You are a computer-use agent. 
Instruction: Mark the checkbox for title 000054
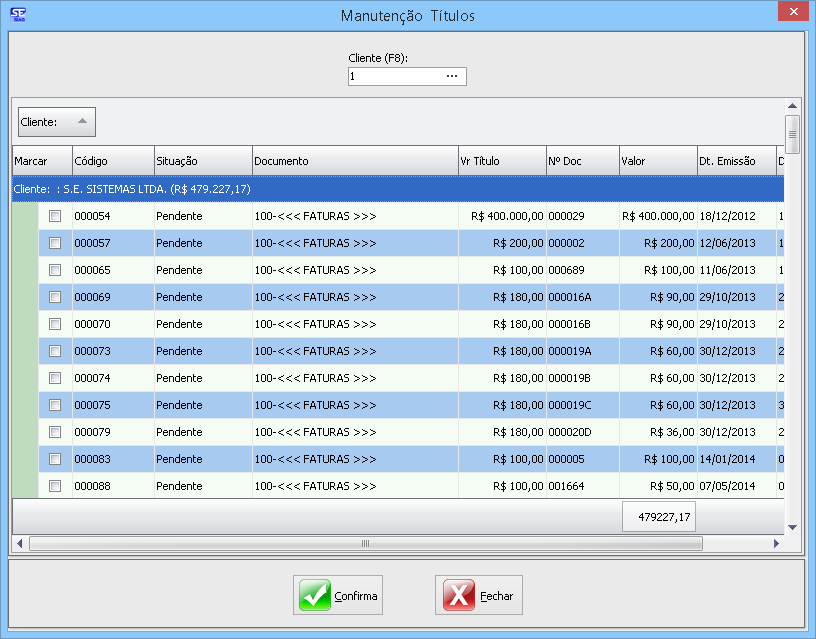tap(55, 216)
